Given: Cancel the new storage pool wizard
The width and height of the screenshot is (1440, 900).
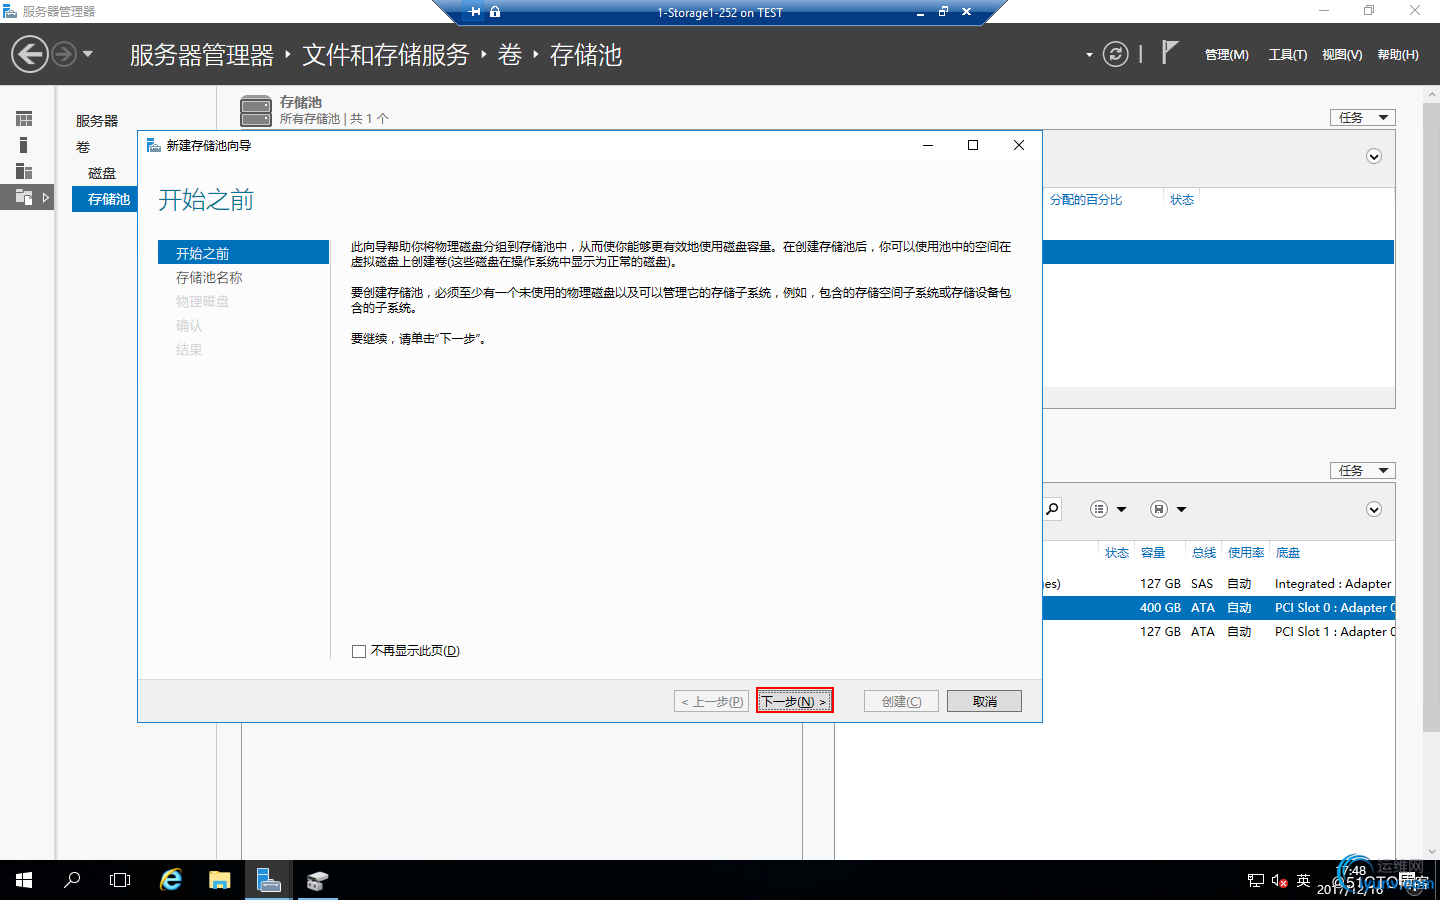Looking at the screenshot, I should pos(984,701).
